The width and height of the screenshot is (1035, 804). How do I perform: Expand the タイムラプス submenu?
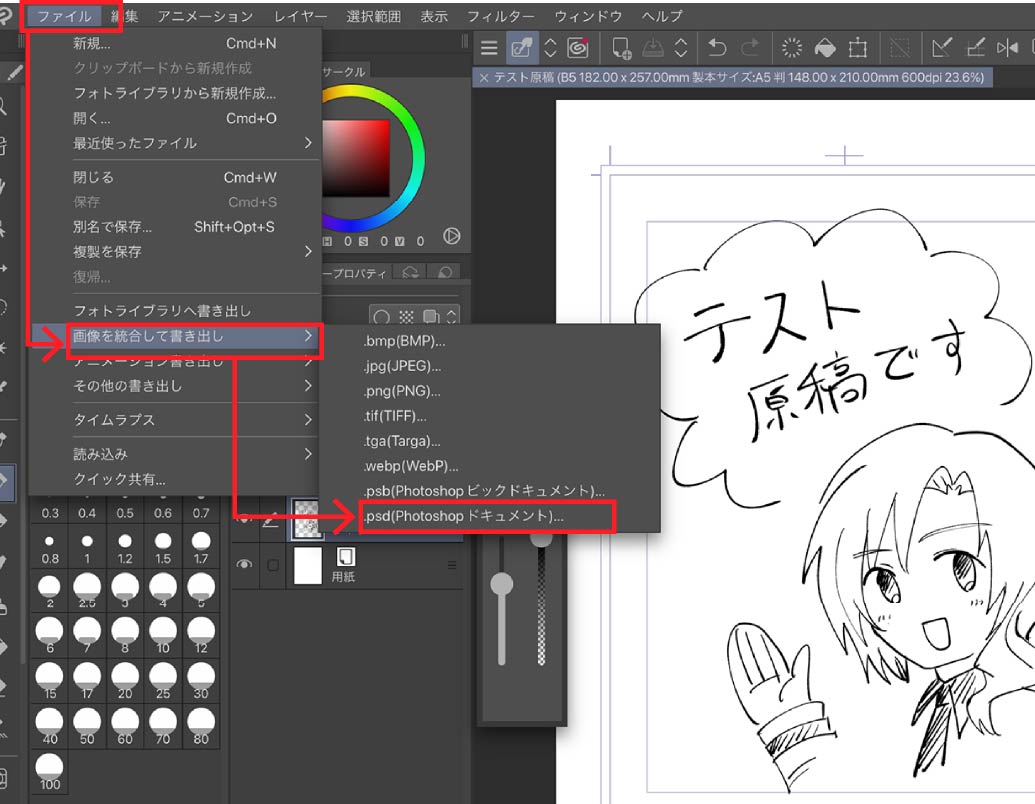point(190,419)
